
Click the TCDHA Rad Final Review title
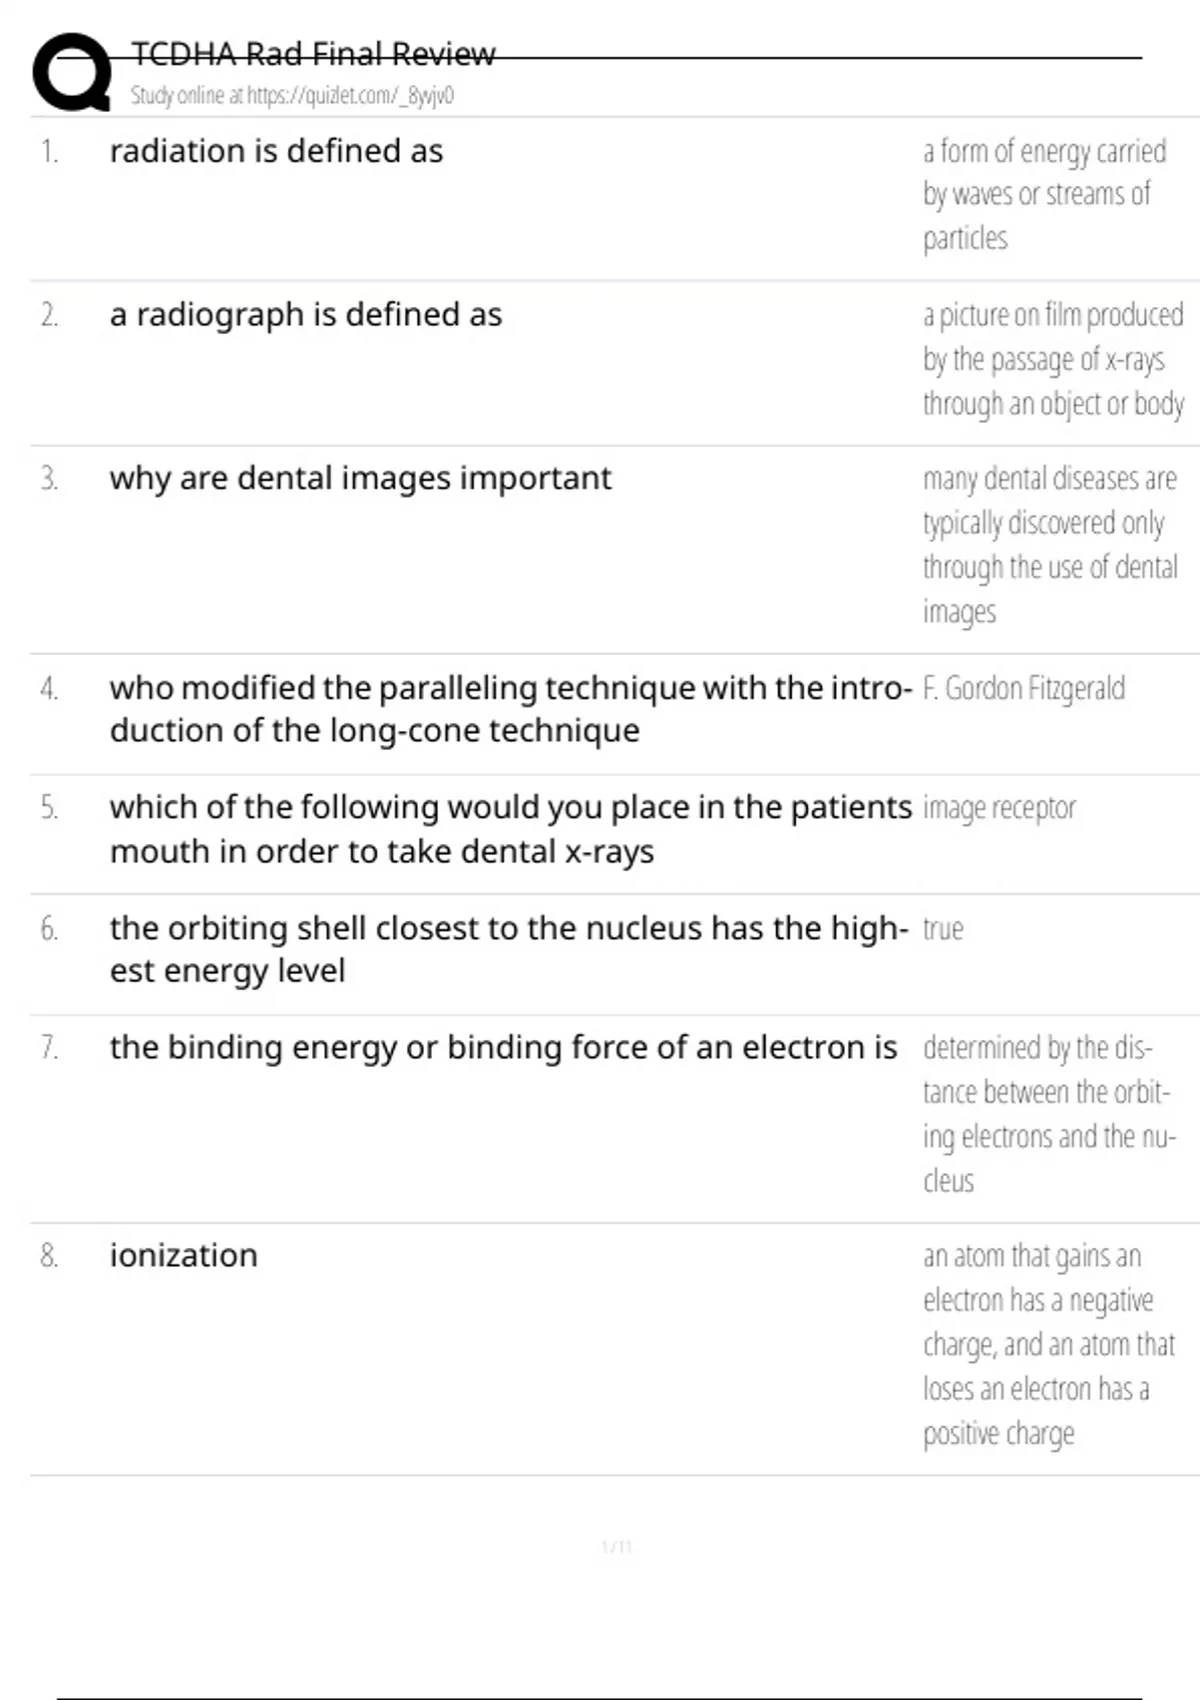(x=313, y=54)
